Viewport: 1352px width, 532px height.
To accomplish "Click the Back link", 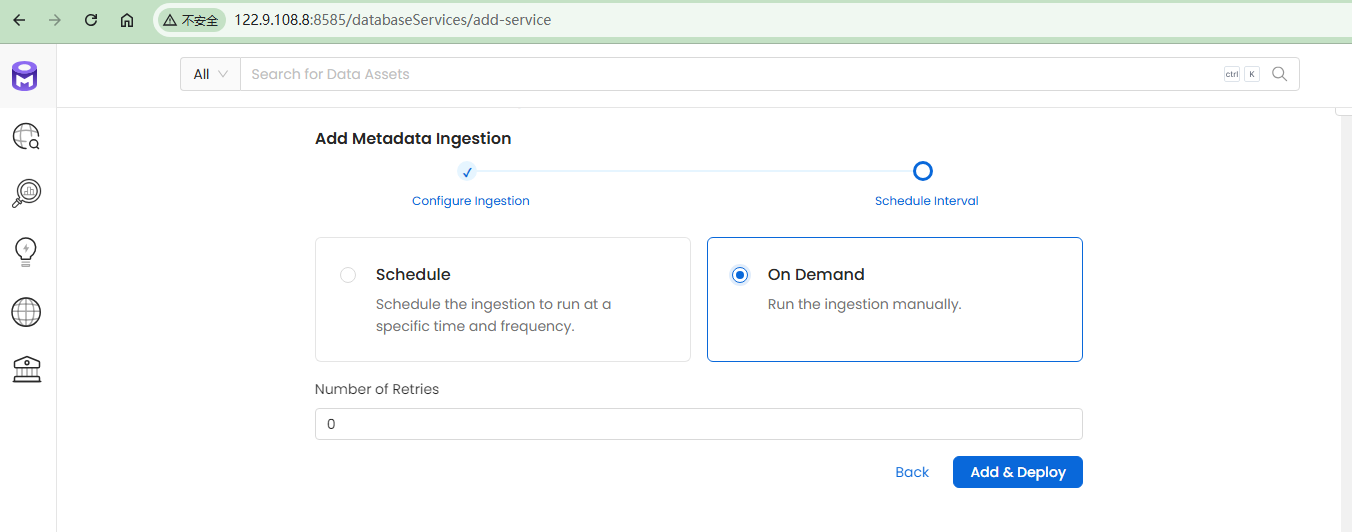I will (912, 472).
